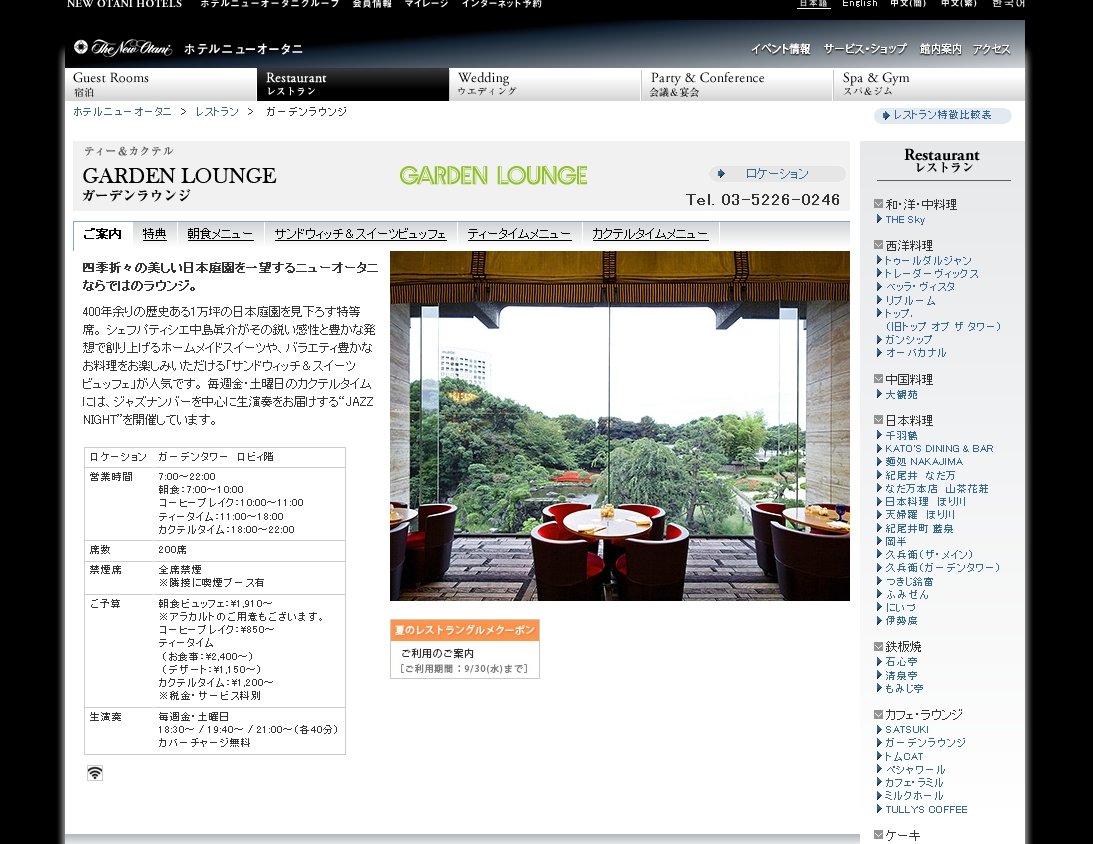Open 千羽鶴 in sidebar
The width and height of the screenshot is (1093, 844).
coord(901,436)
